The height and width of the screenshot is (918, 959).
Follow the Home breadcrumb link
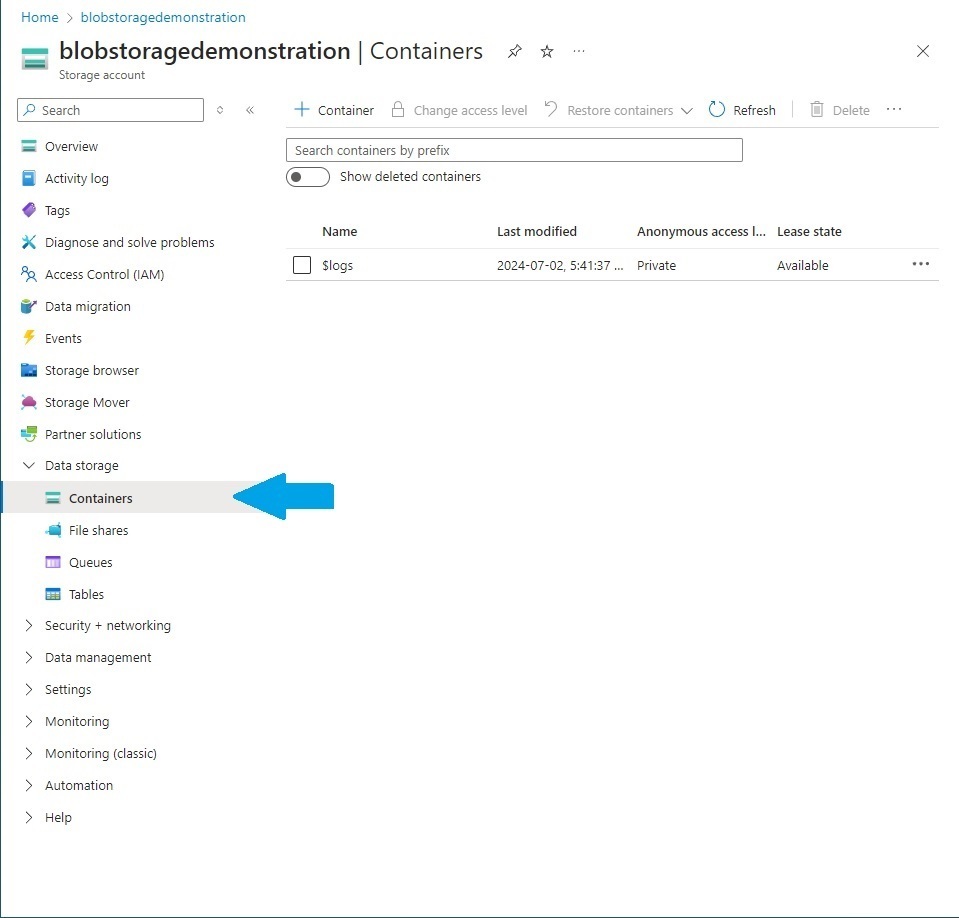[x=40, y=17]
